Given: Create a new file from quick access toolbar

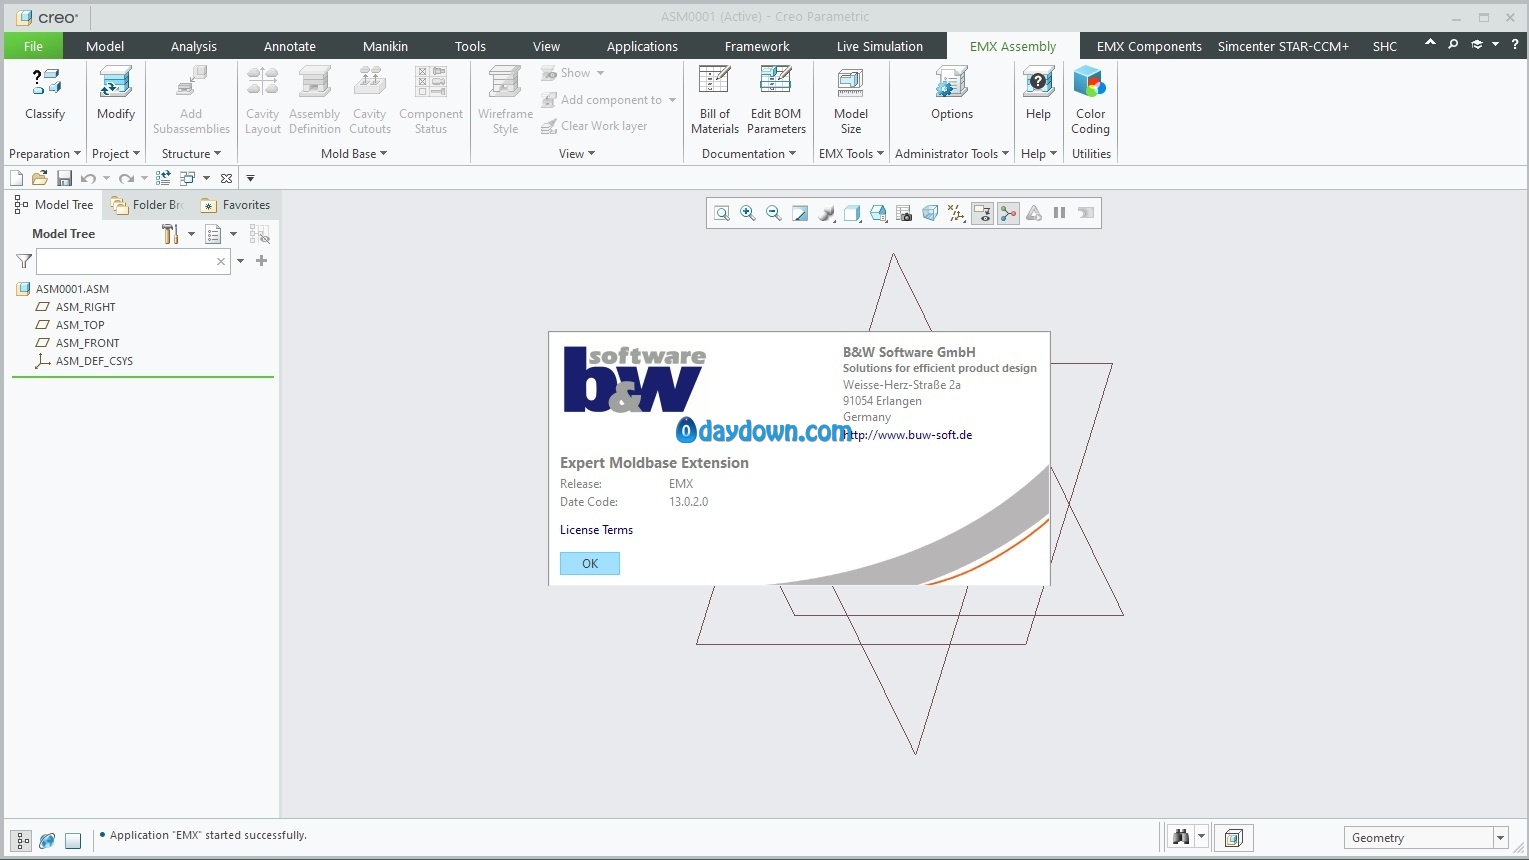Looking at the screenshot, I should [16, 178].
